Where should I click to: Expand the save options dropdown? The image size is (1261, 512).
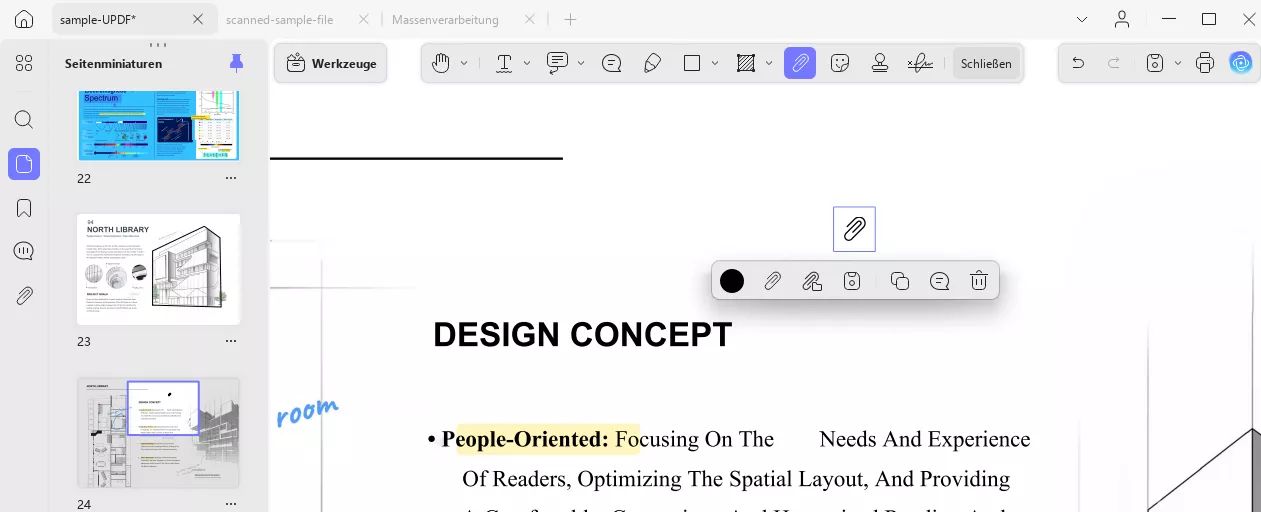click(x=1178, y=63)
